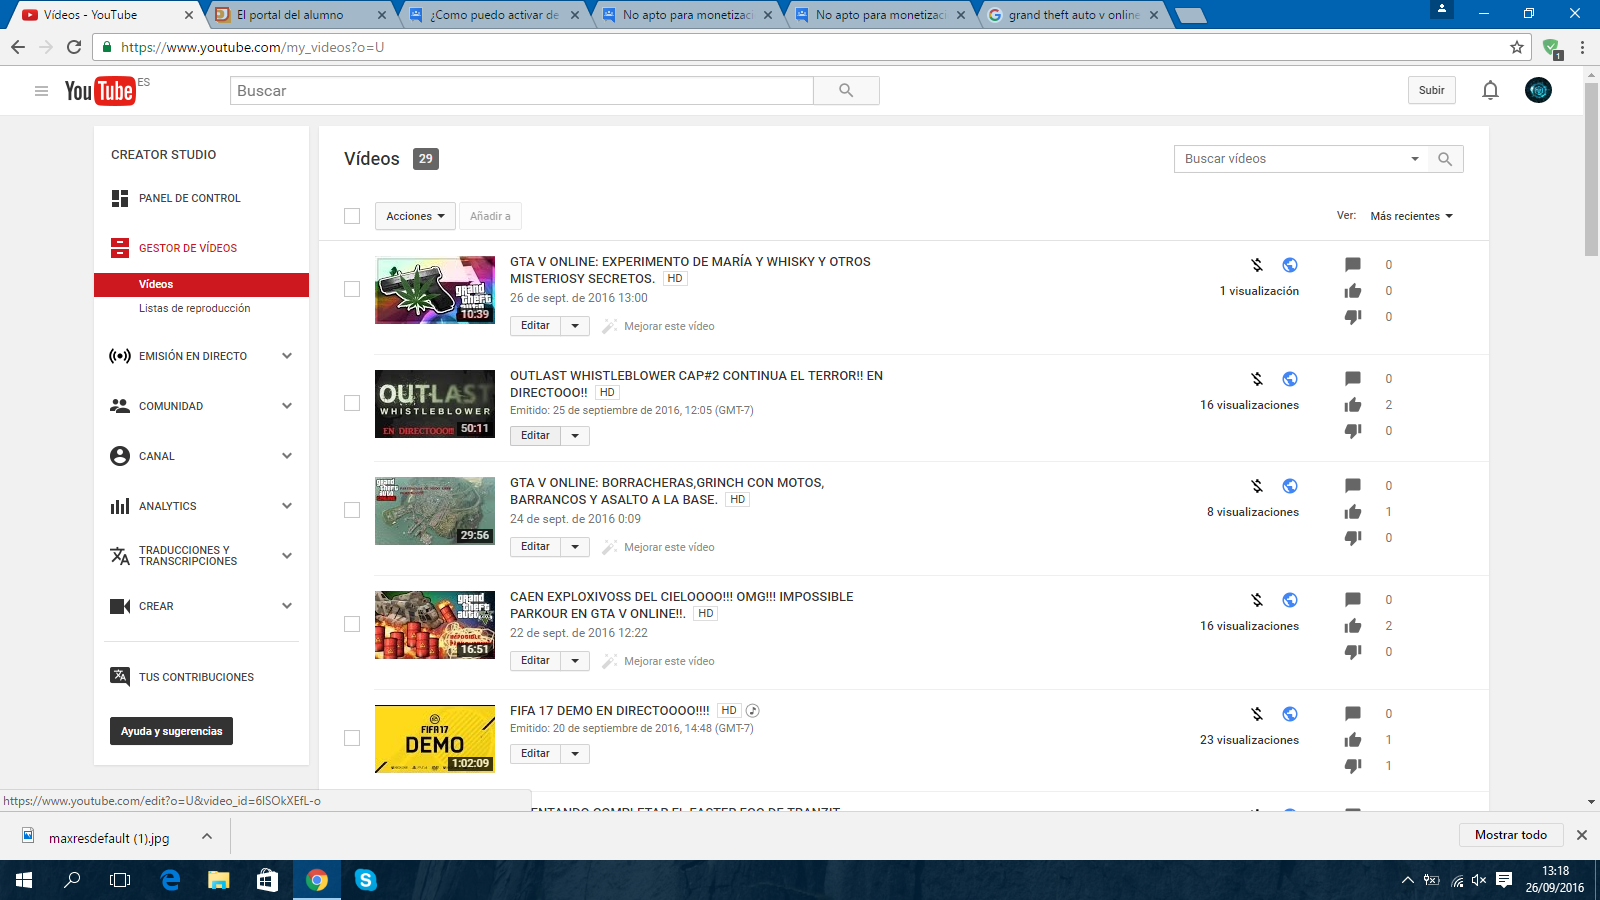
Task: Click the monetization icon for GTA V Borracheras video
Action: pyautogui.click(x=1257, y=486)
